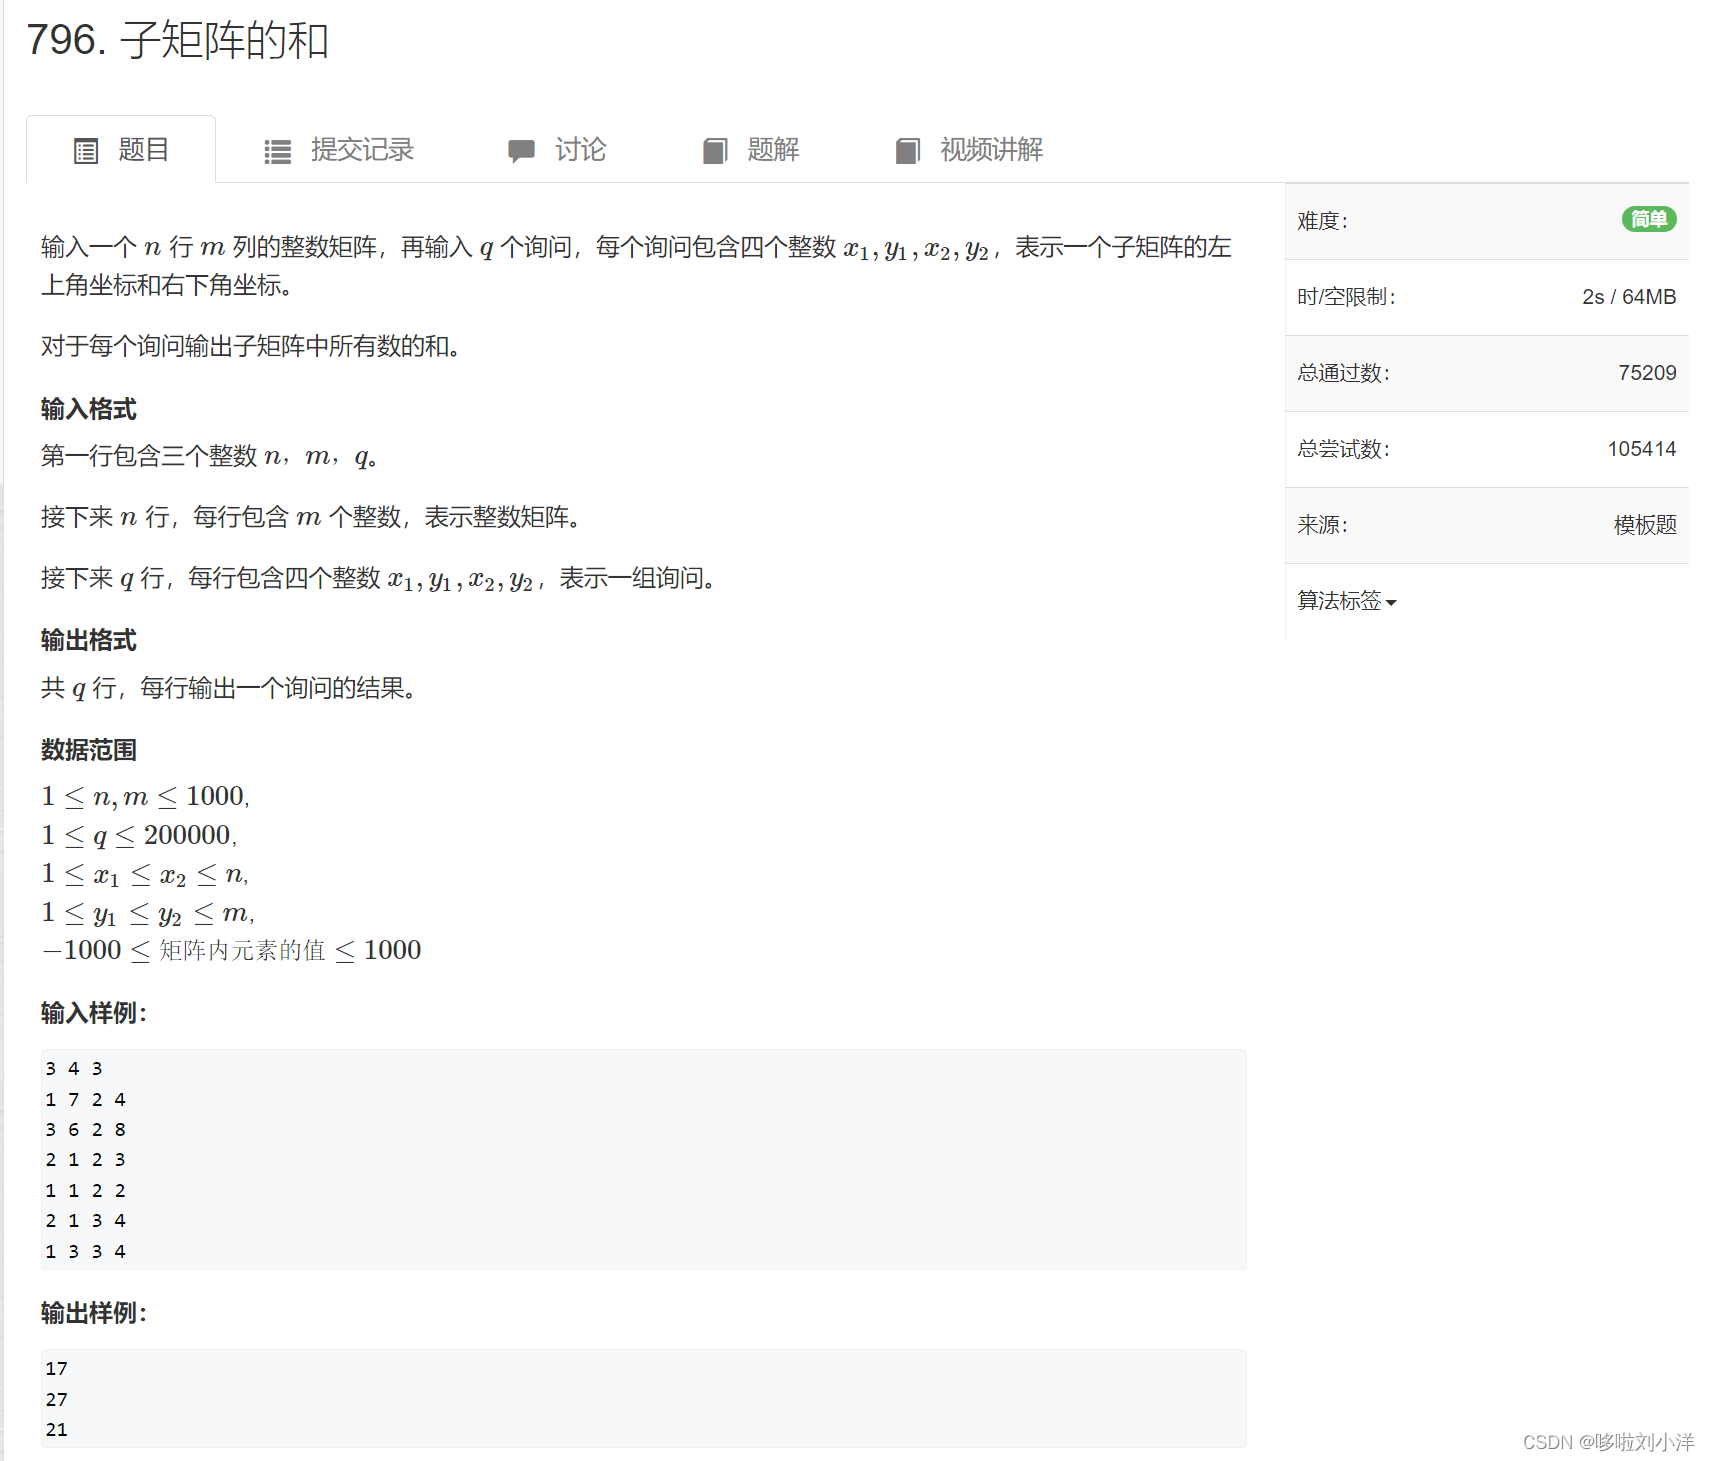Click the 2s / 64MB limit value
Image resolution: width=1710 pixels, height=1461 pixels.
coord(1628,296)
